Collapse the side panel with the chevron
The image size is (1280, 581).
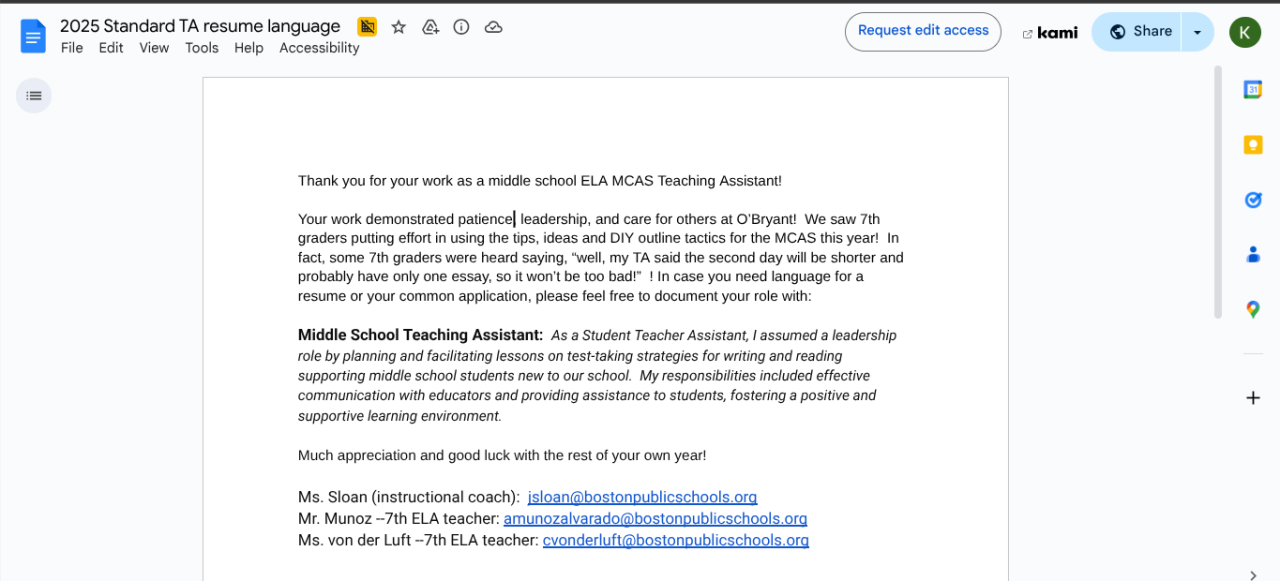tap(1253, 574)
